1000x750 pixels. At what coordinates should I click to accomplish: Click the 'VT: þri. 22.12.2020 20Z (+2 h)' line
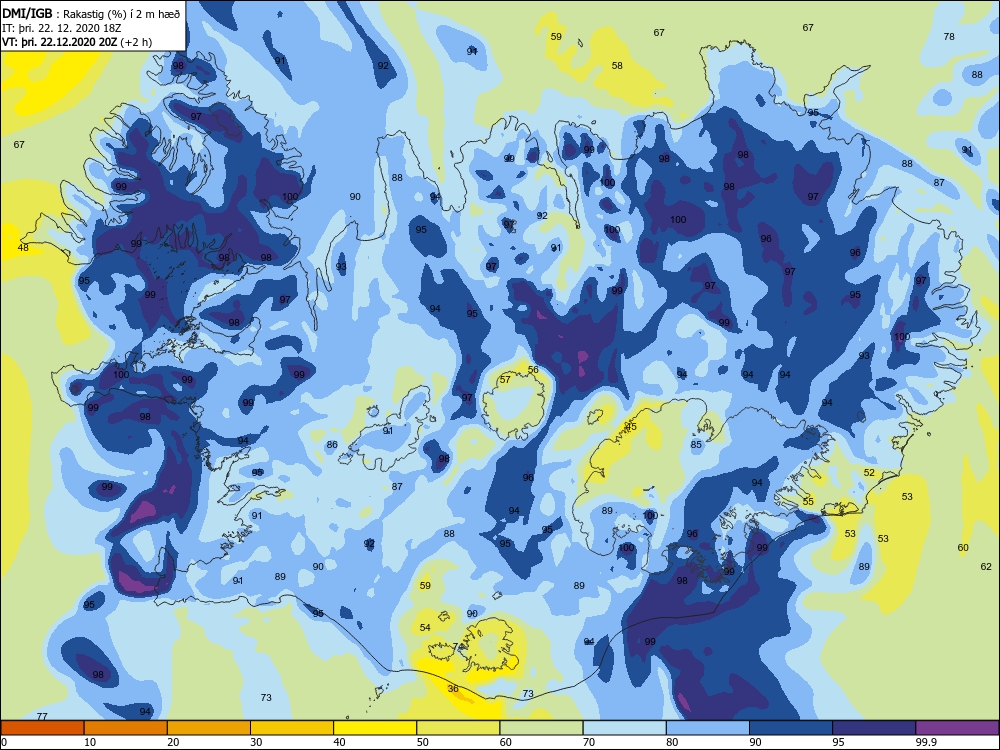click(x=77, y=42)
